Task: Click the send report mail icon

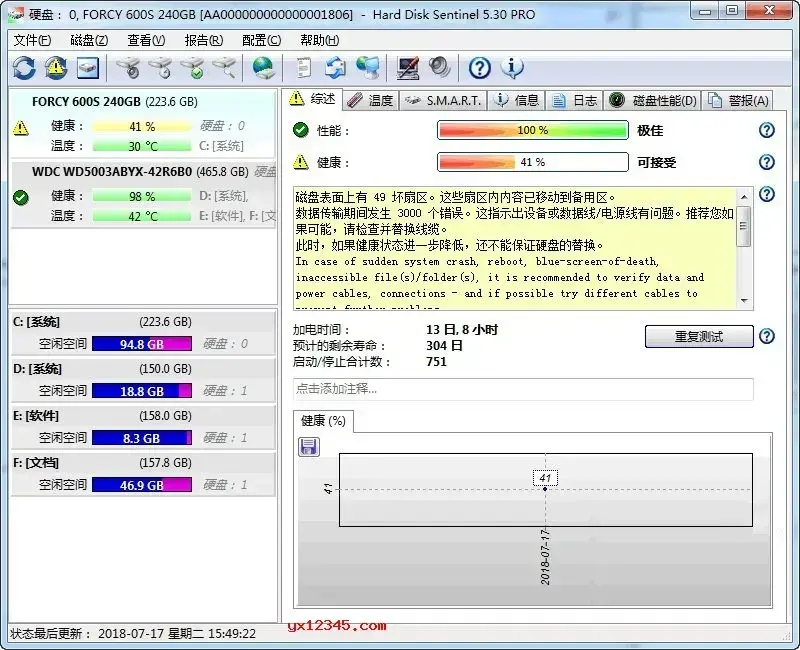Action: 335,68
